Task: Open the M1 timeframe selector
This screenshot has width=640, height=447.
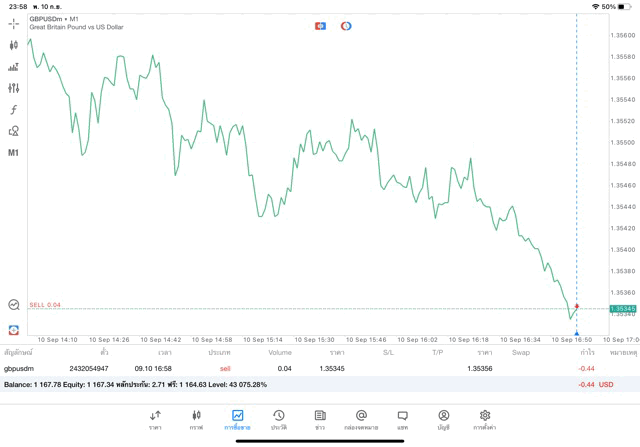Action: click(x=14, y=153)
